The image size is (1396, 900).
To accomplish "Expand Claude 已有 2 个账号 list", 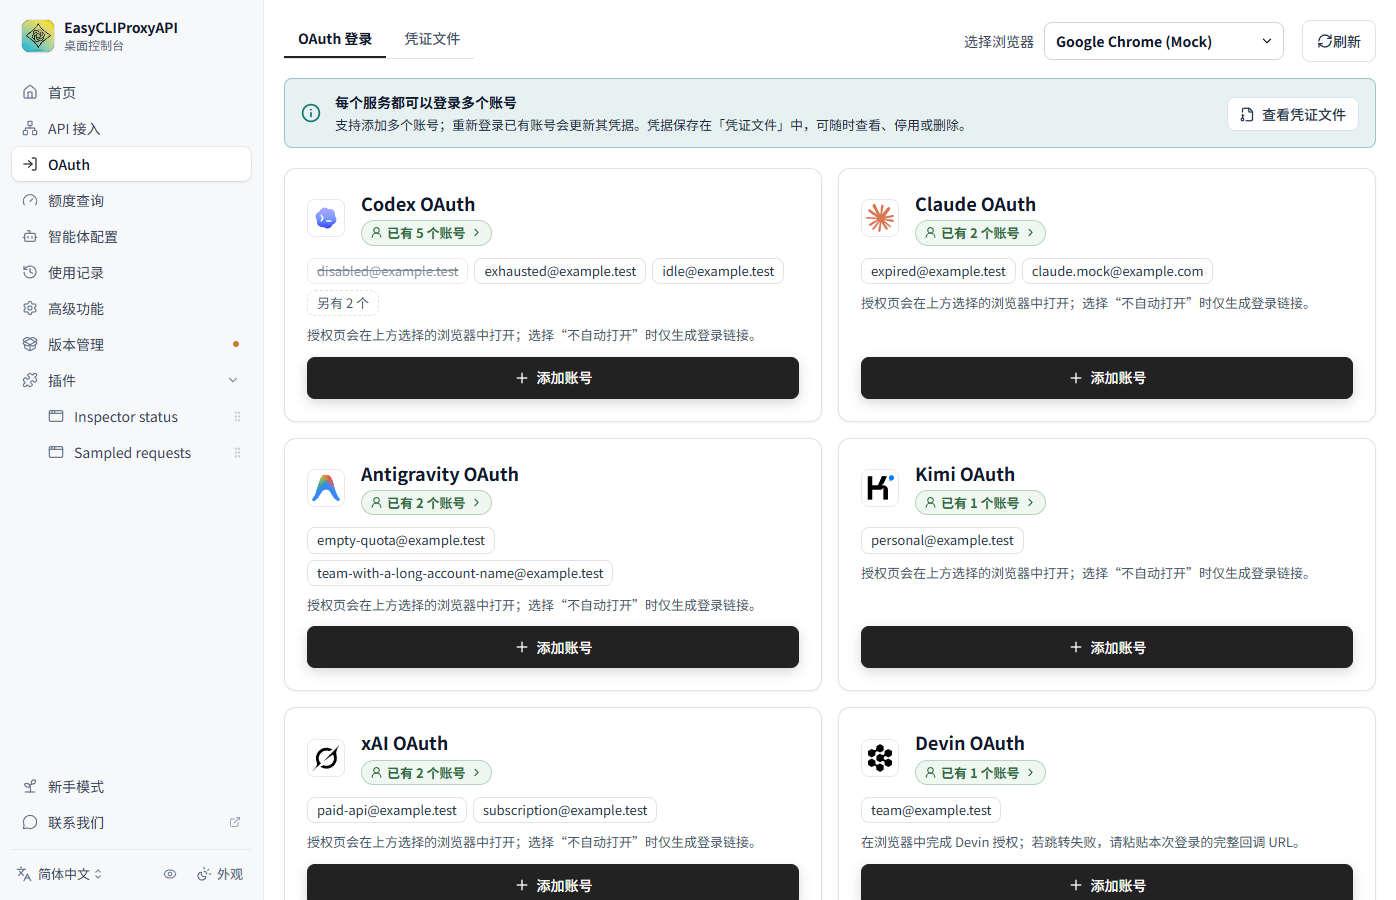I will 980,233.
